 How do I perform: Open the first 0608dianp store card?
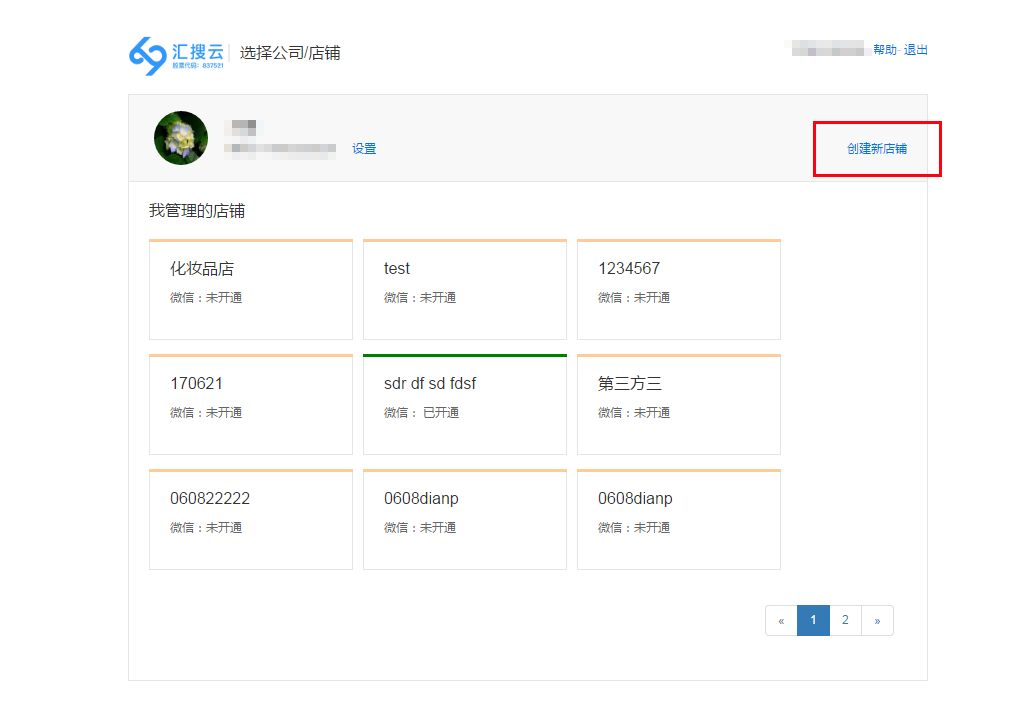(x=465, y=520)
